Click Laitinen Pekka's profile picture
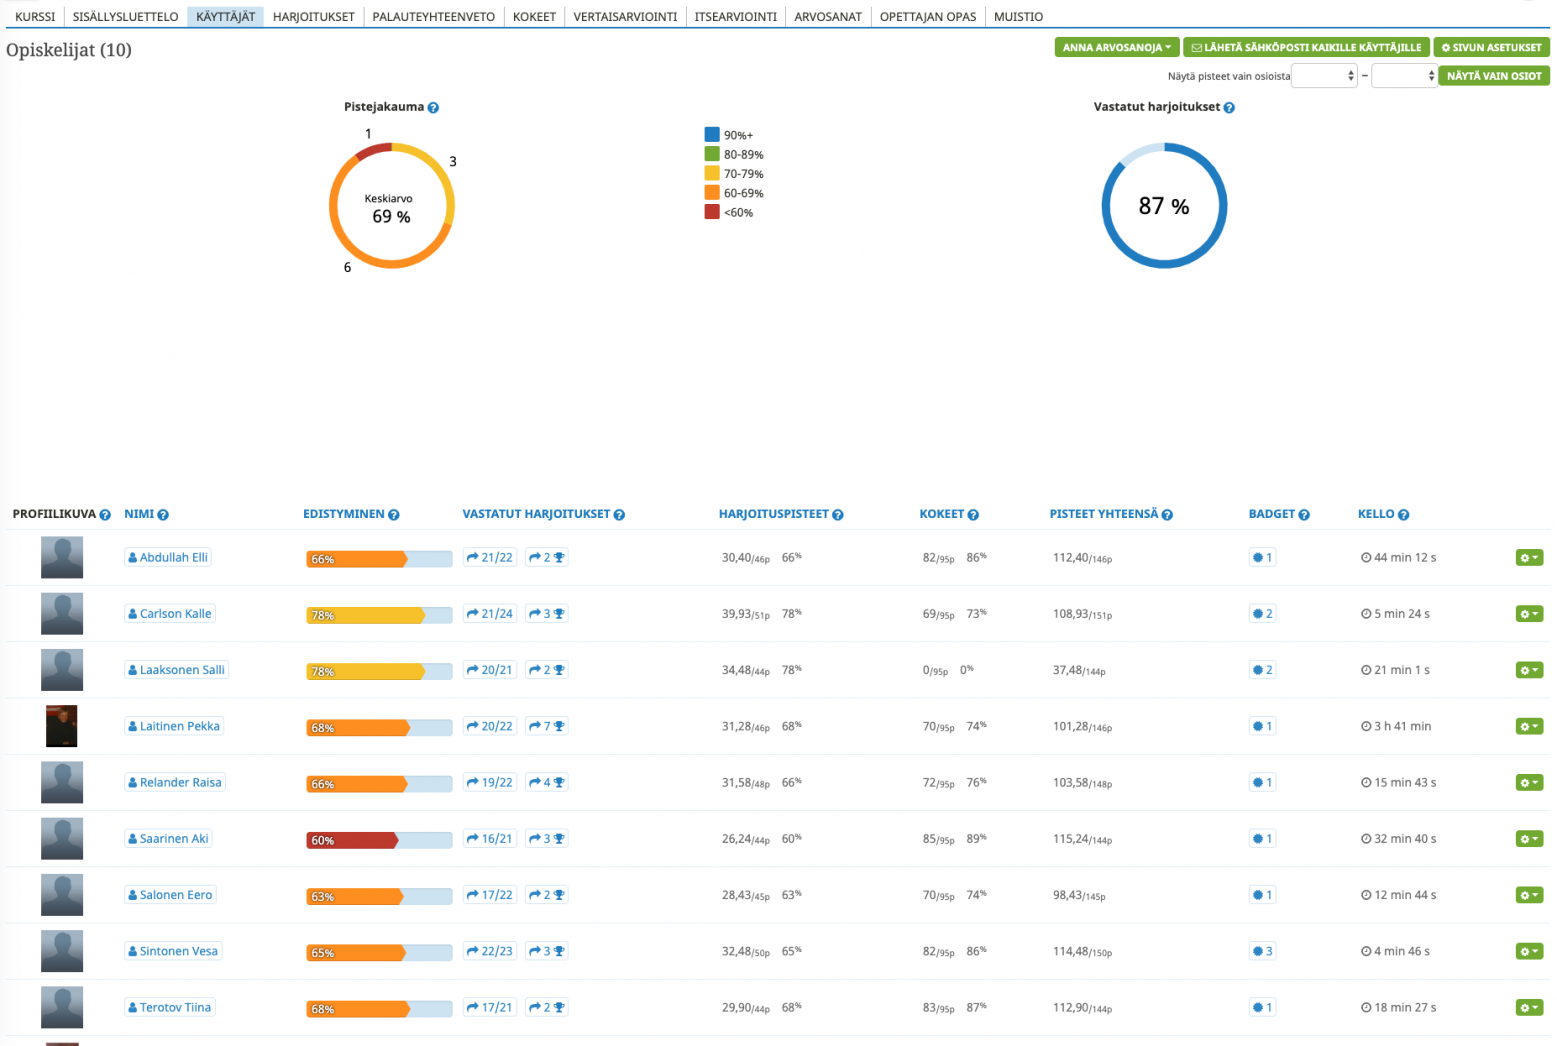Viewport: 1557px width, 1046px height. (62, 727)
